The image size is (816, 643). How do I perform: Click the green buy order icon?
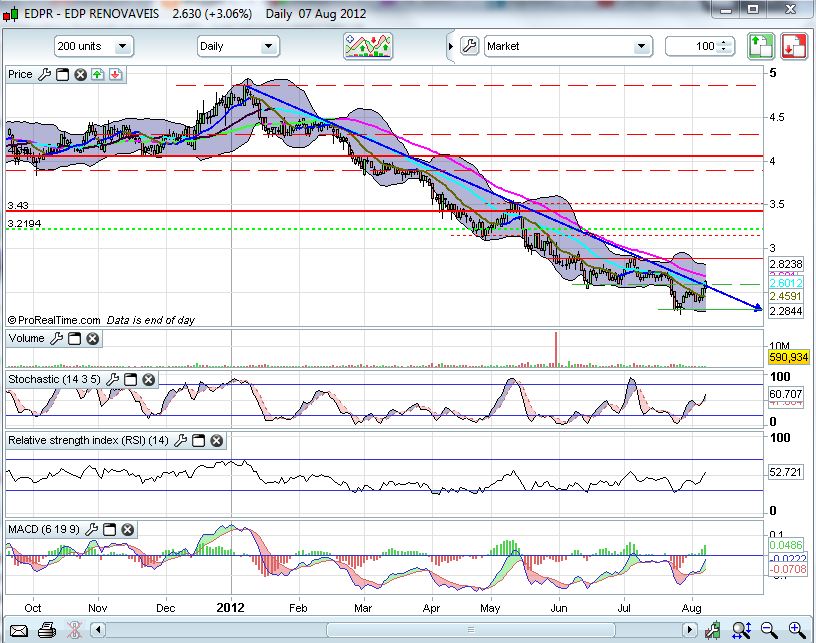pyautogui.click(x=761, y=46)
